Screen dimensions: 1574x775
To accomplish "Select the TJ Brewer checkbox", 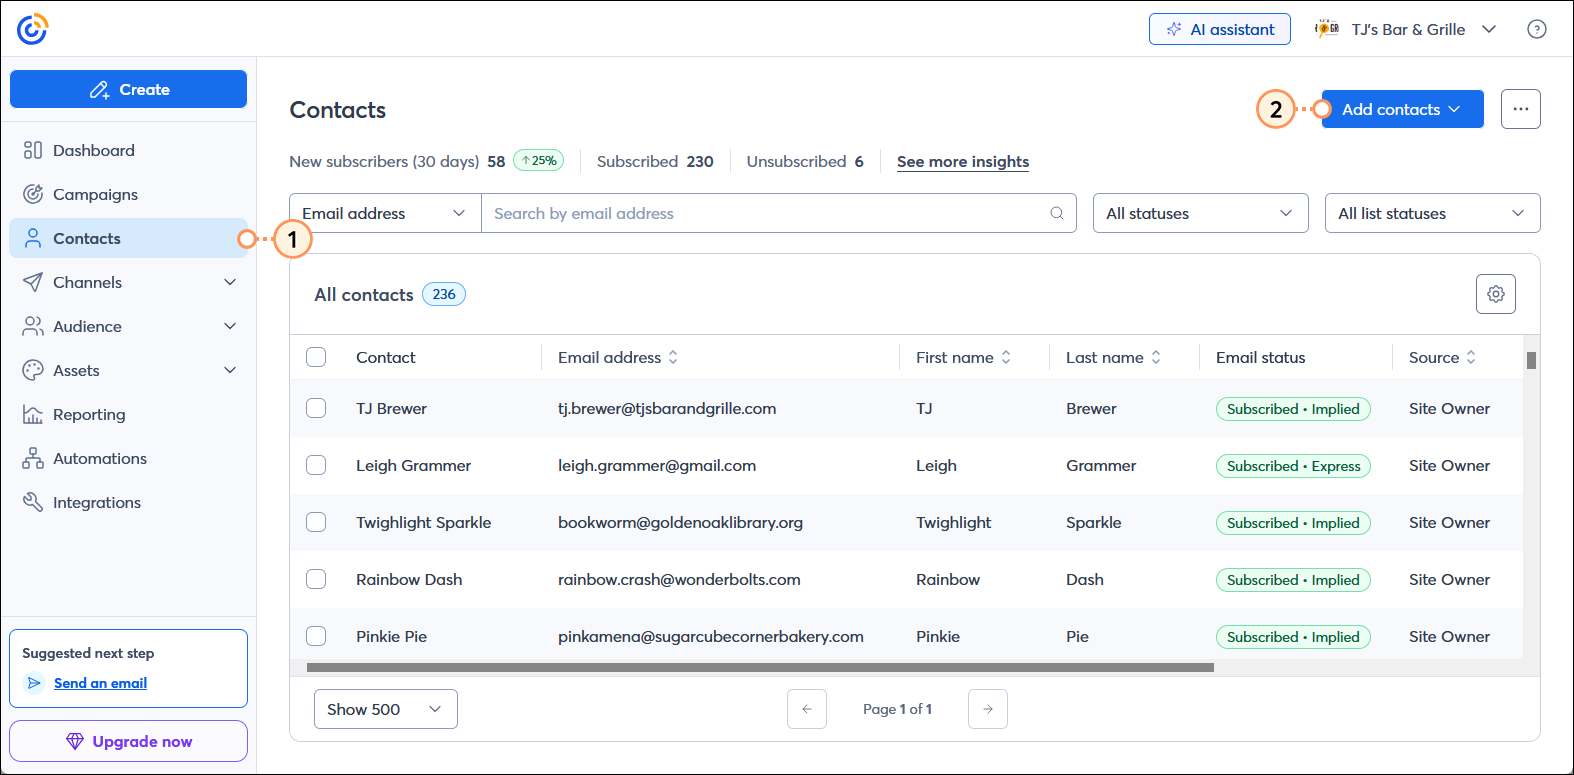I will pos(316,408).
